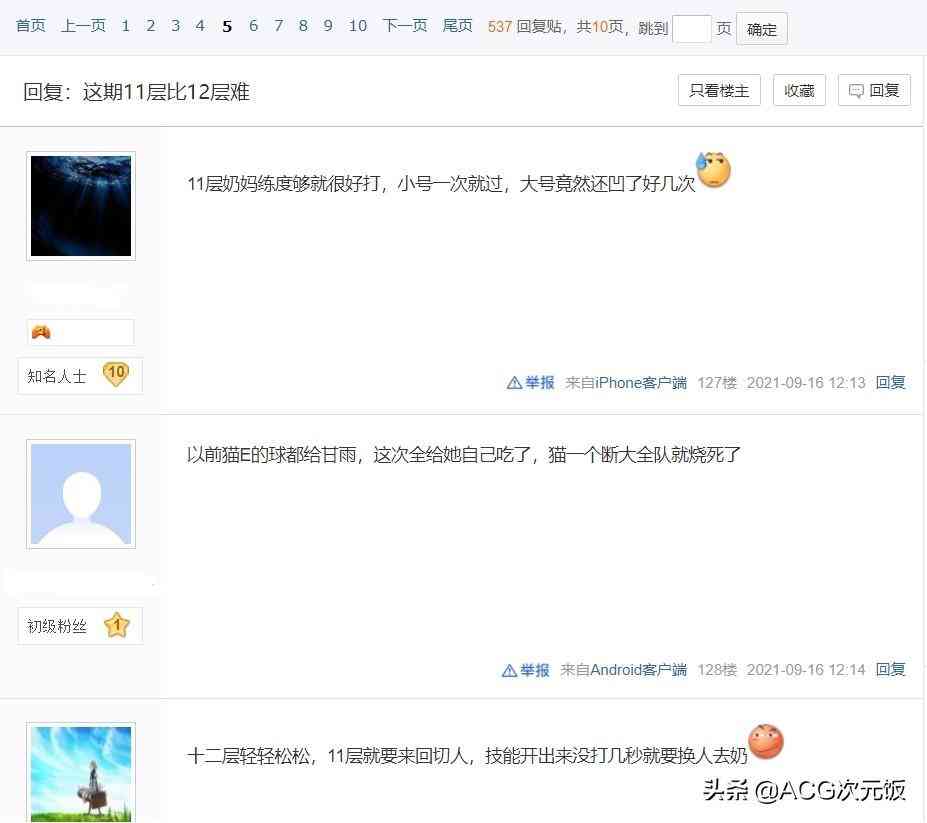Click the sweating emoji in floor 127 post

click(714, 170)
